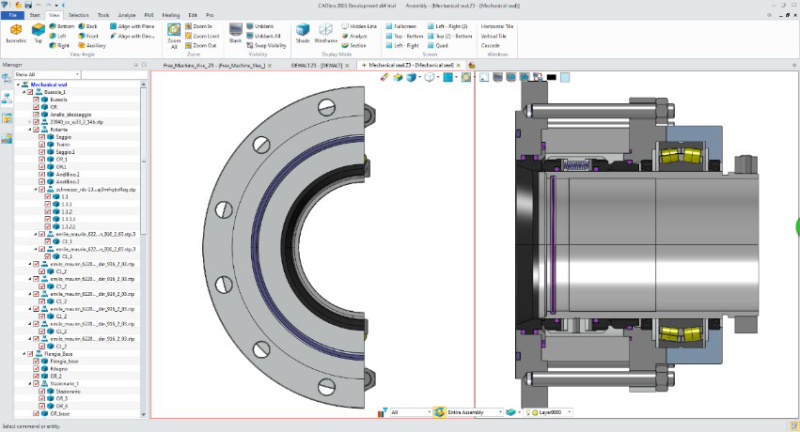Click the black color swatch in viewport toolbar
The image size is (800, 432).
[552, 78]
